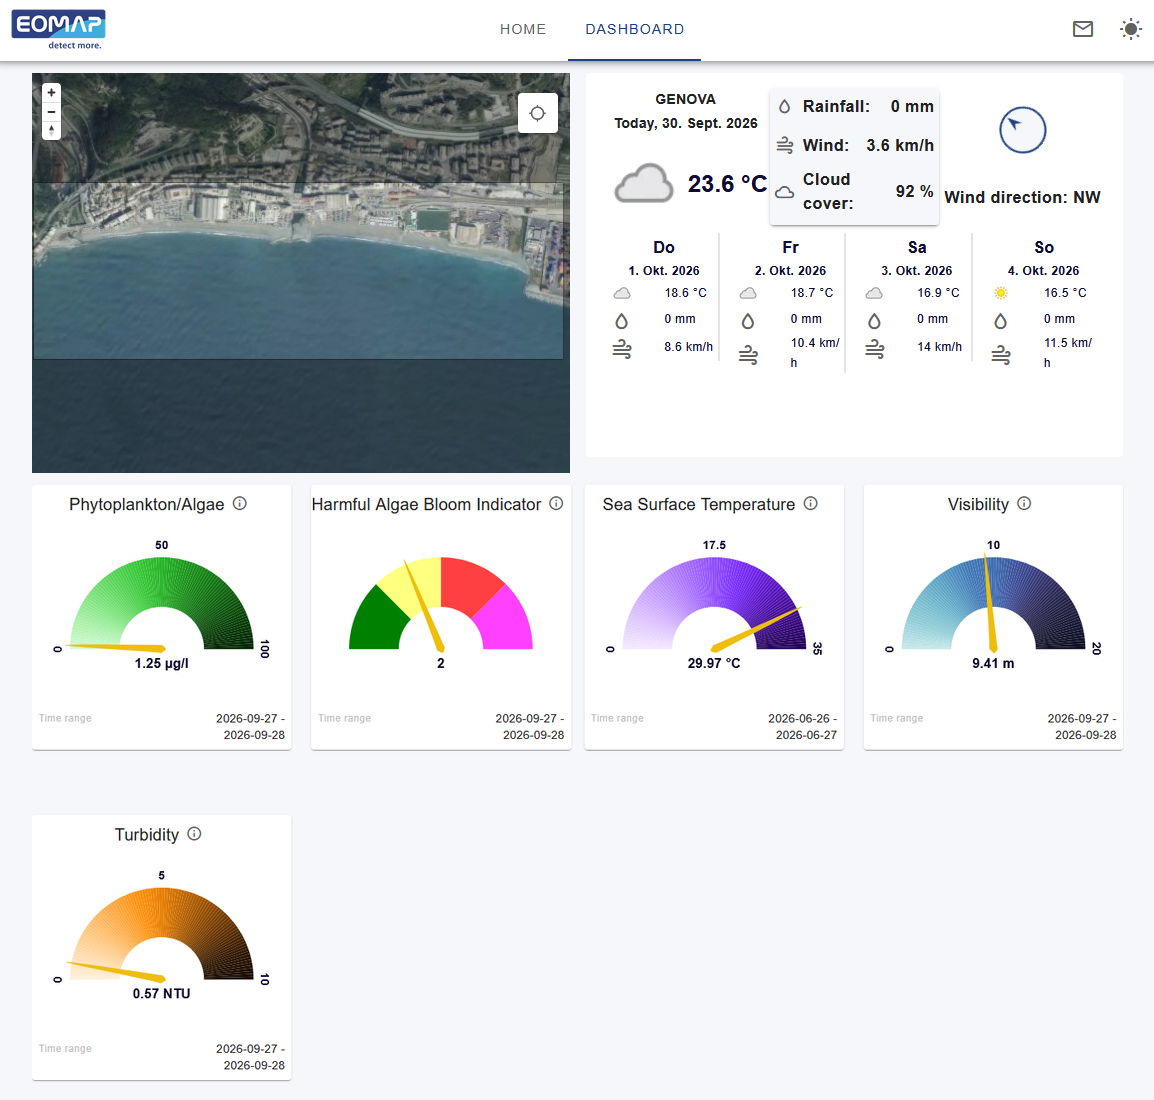Viewport: 1154px width, 1100px height.
Task: Click the 'So' forecast day heading
Action: point(1044,247)
